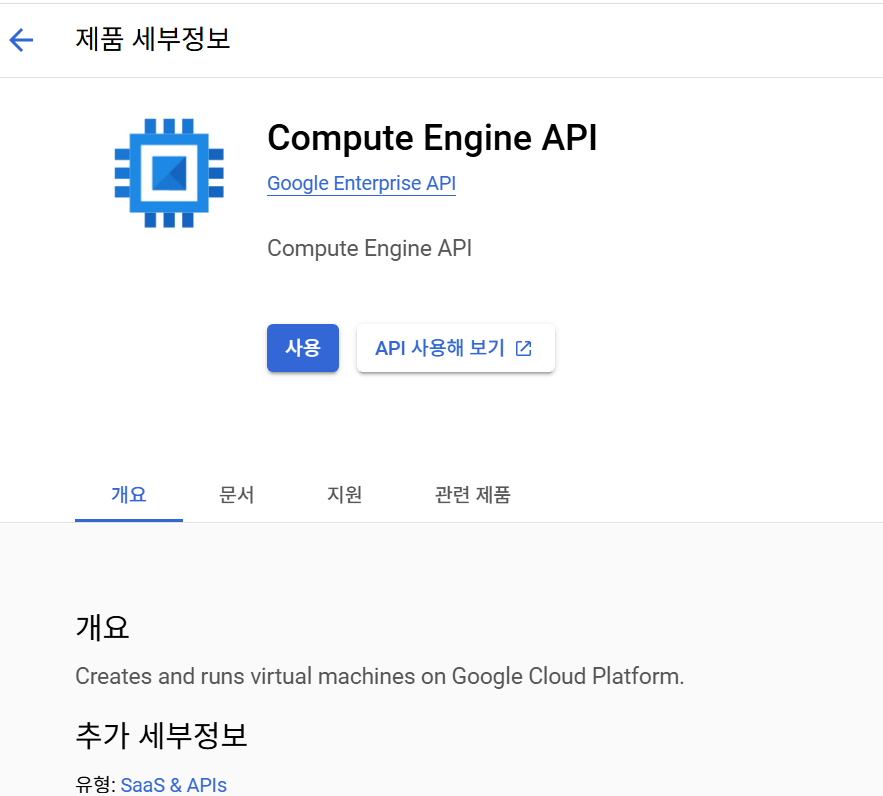Click the 유형: label text
The image size is (883, 796).
pos(96,785)
